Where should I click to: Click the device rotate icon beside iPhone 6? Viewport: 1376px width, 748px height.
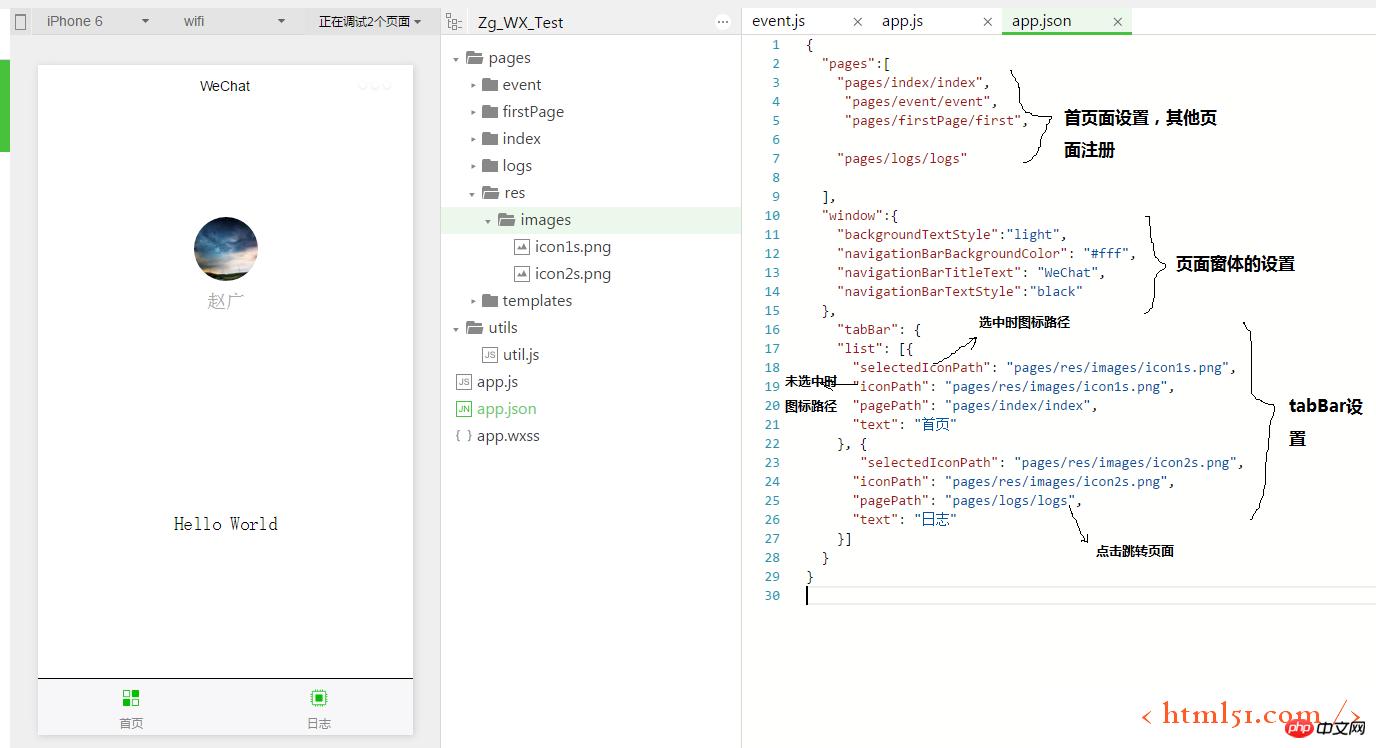pos(20,21)
